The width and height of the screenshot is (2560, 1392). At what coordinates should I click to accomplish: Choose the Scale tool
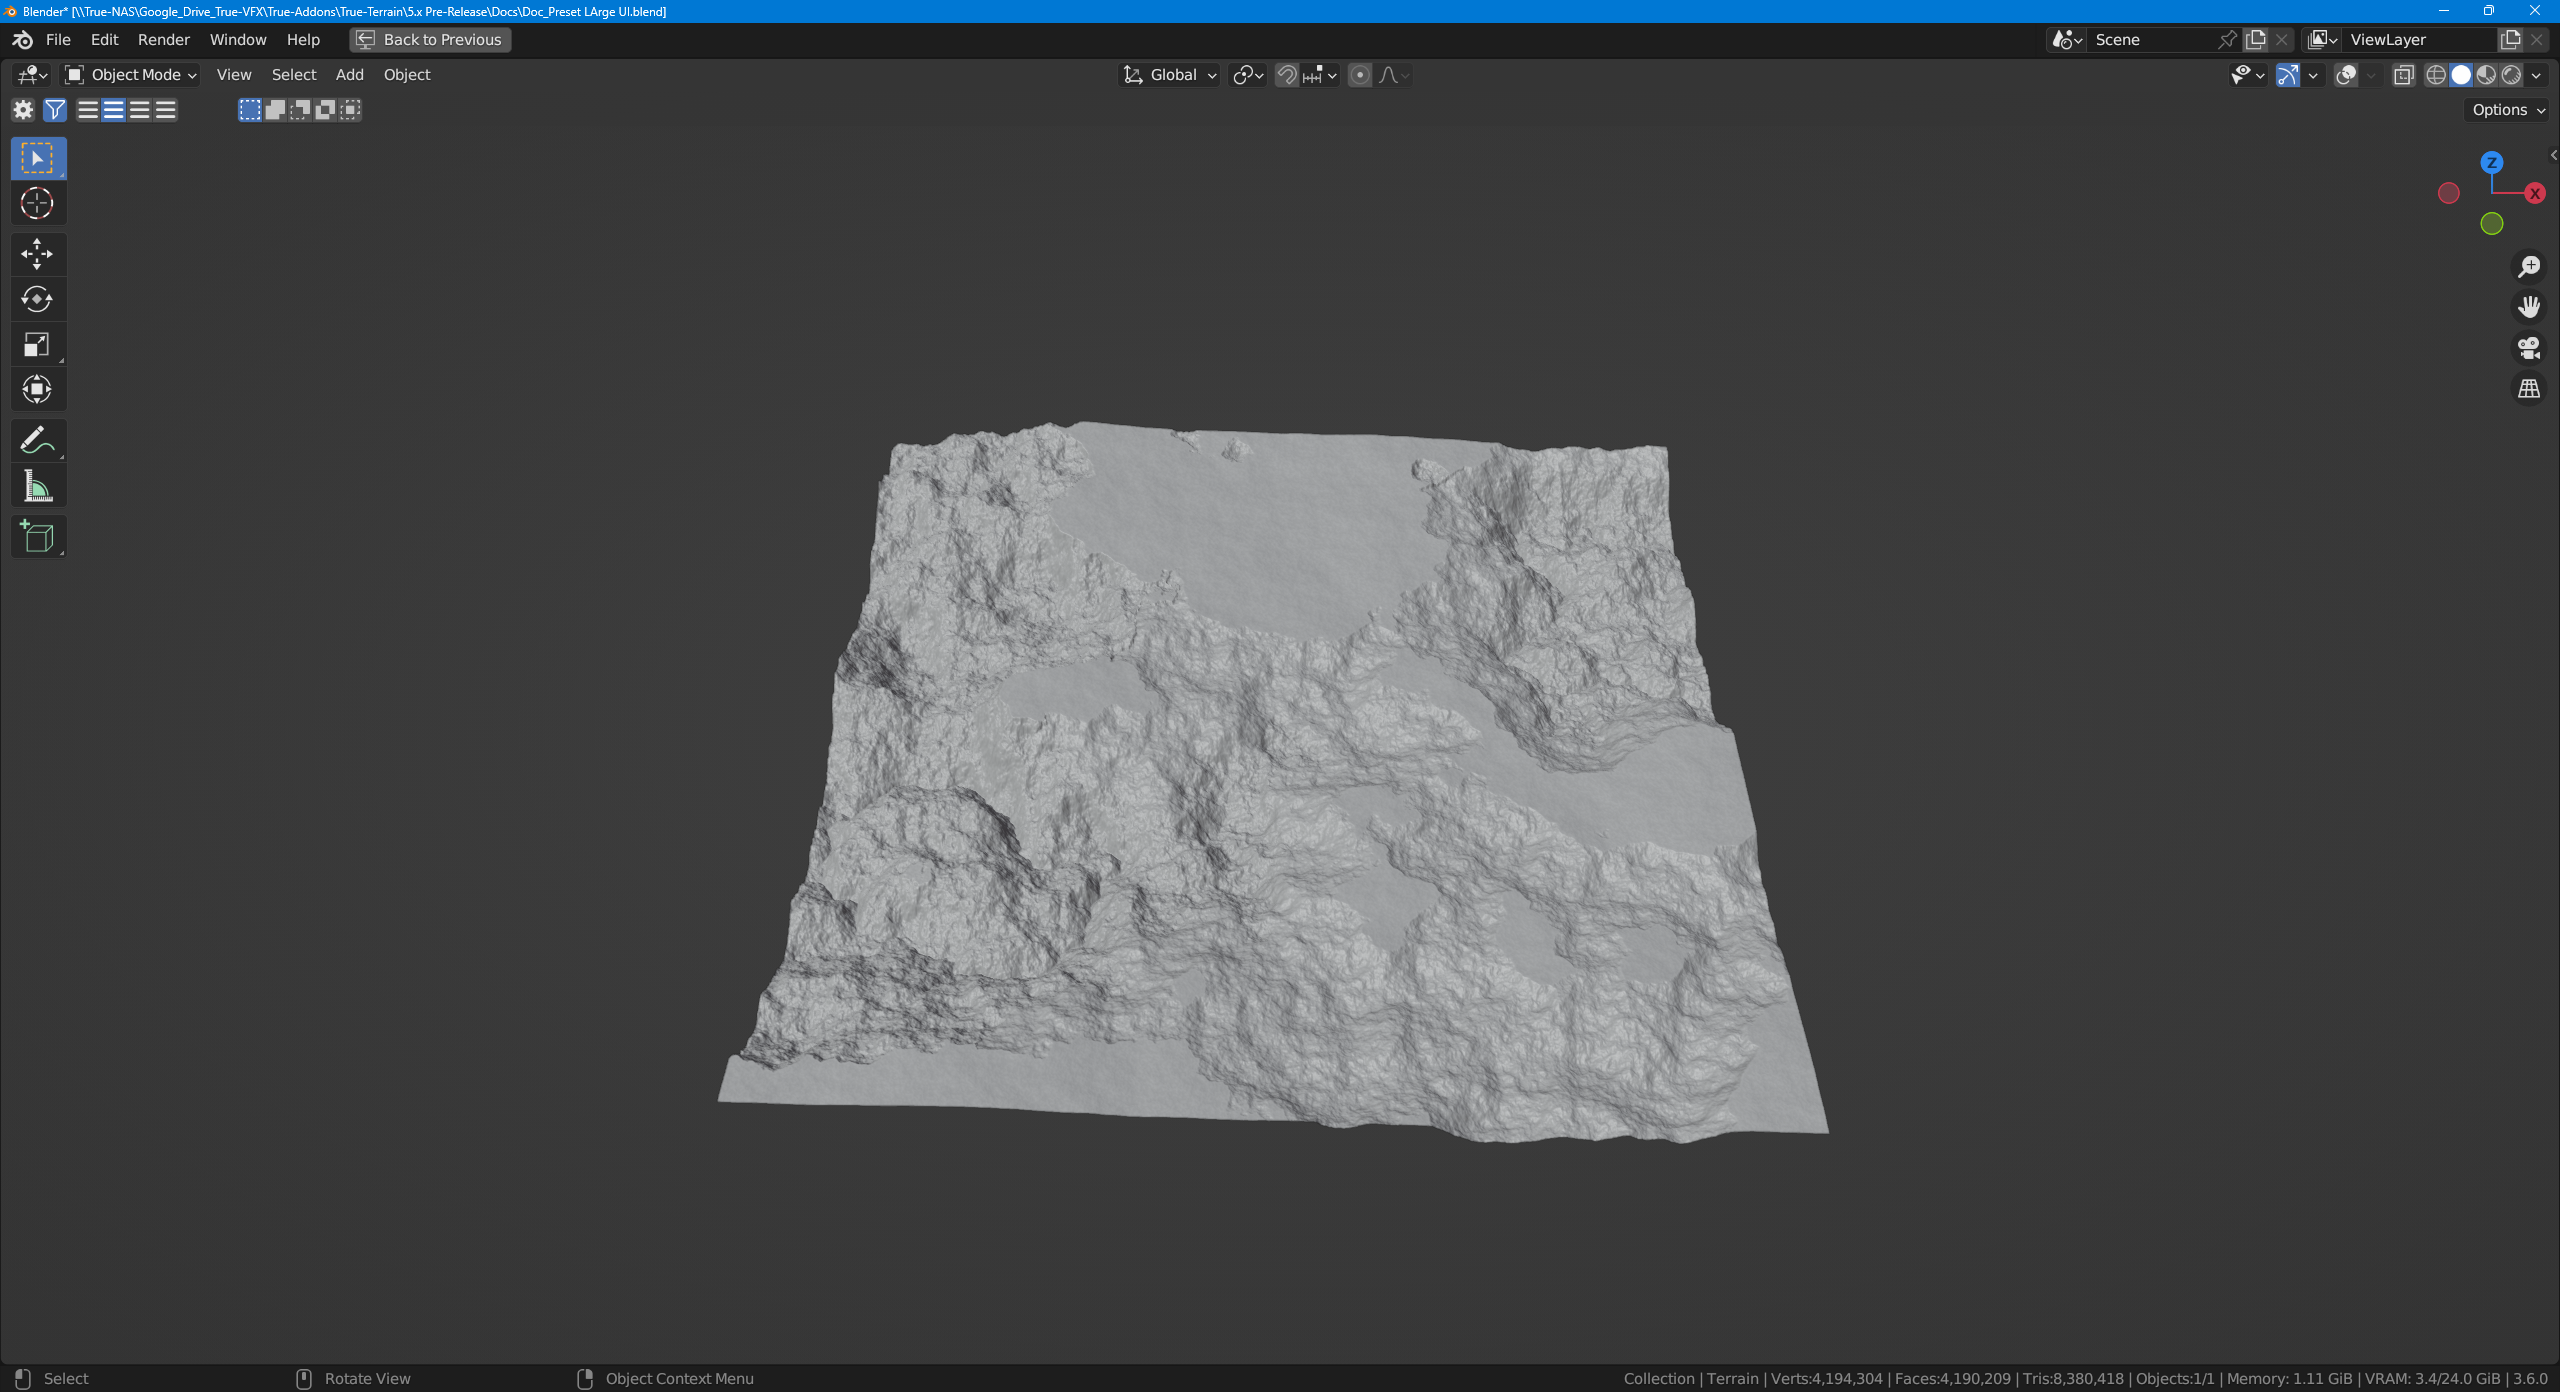(x=37, y=345)
